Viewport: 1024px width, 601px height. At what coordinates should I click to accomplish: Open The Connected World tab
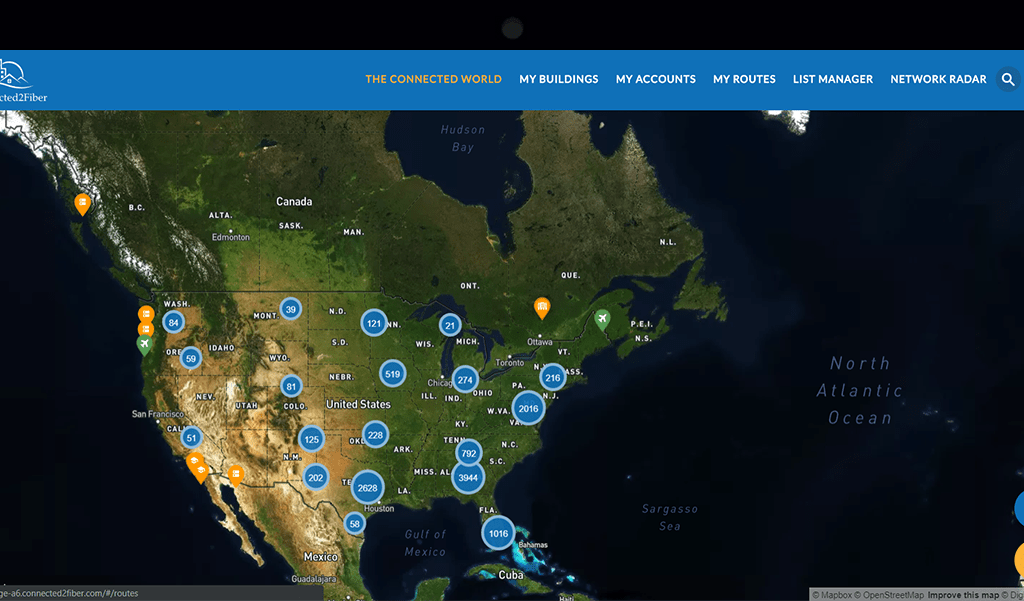pyautogui.click(x=433, y=79)
